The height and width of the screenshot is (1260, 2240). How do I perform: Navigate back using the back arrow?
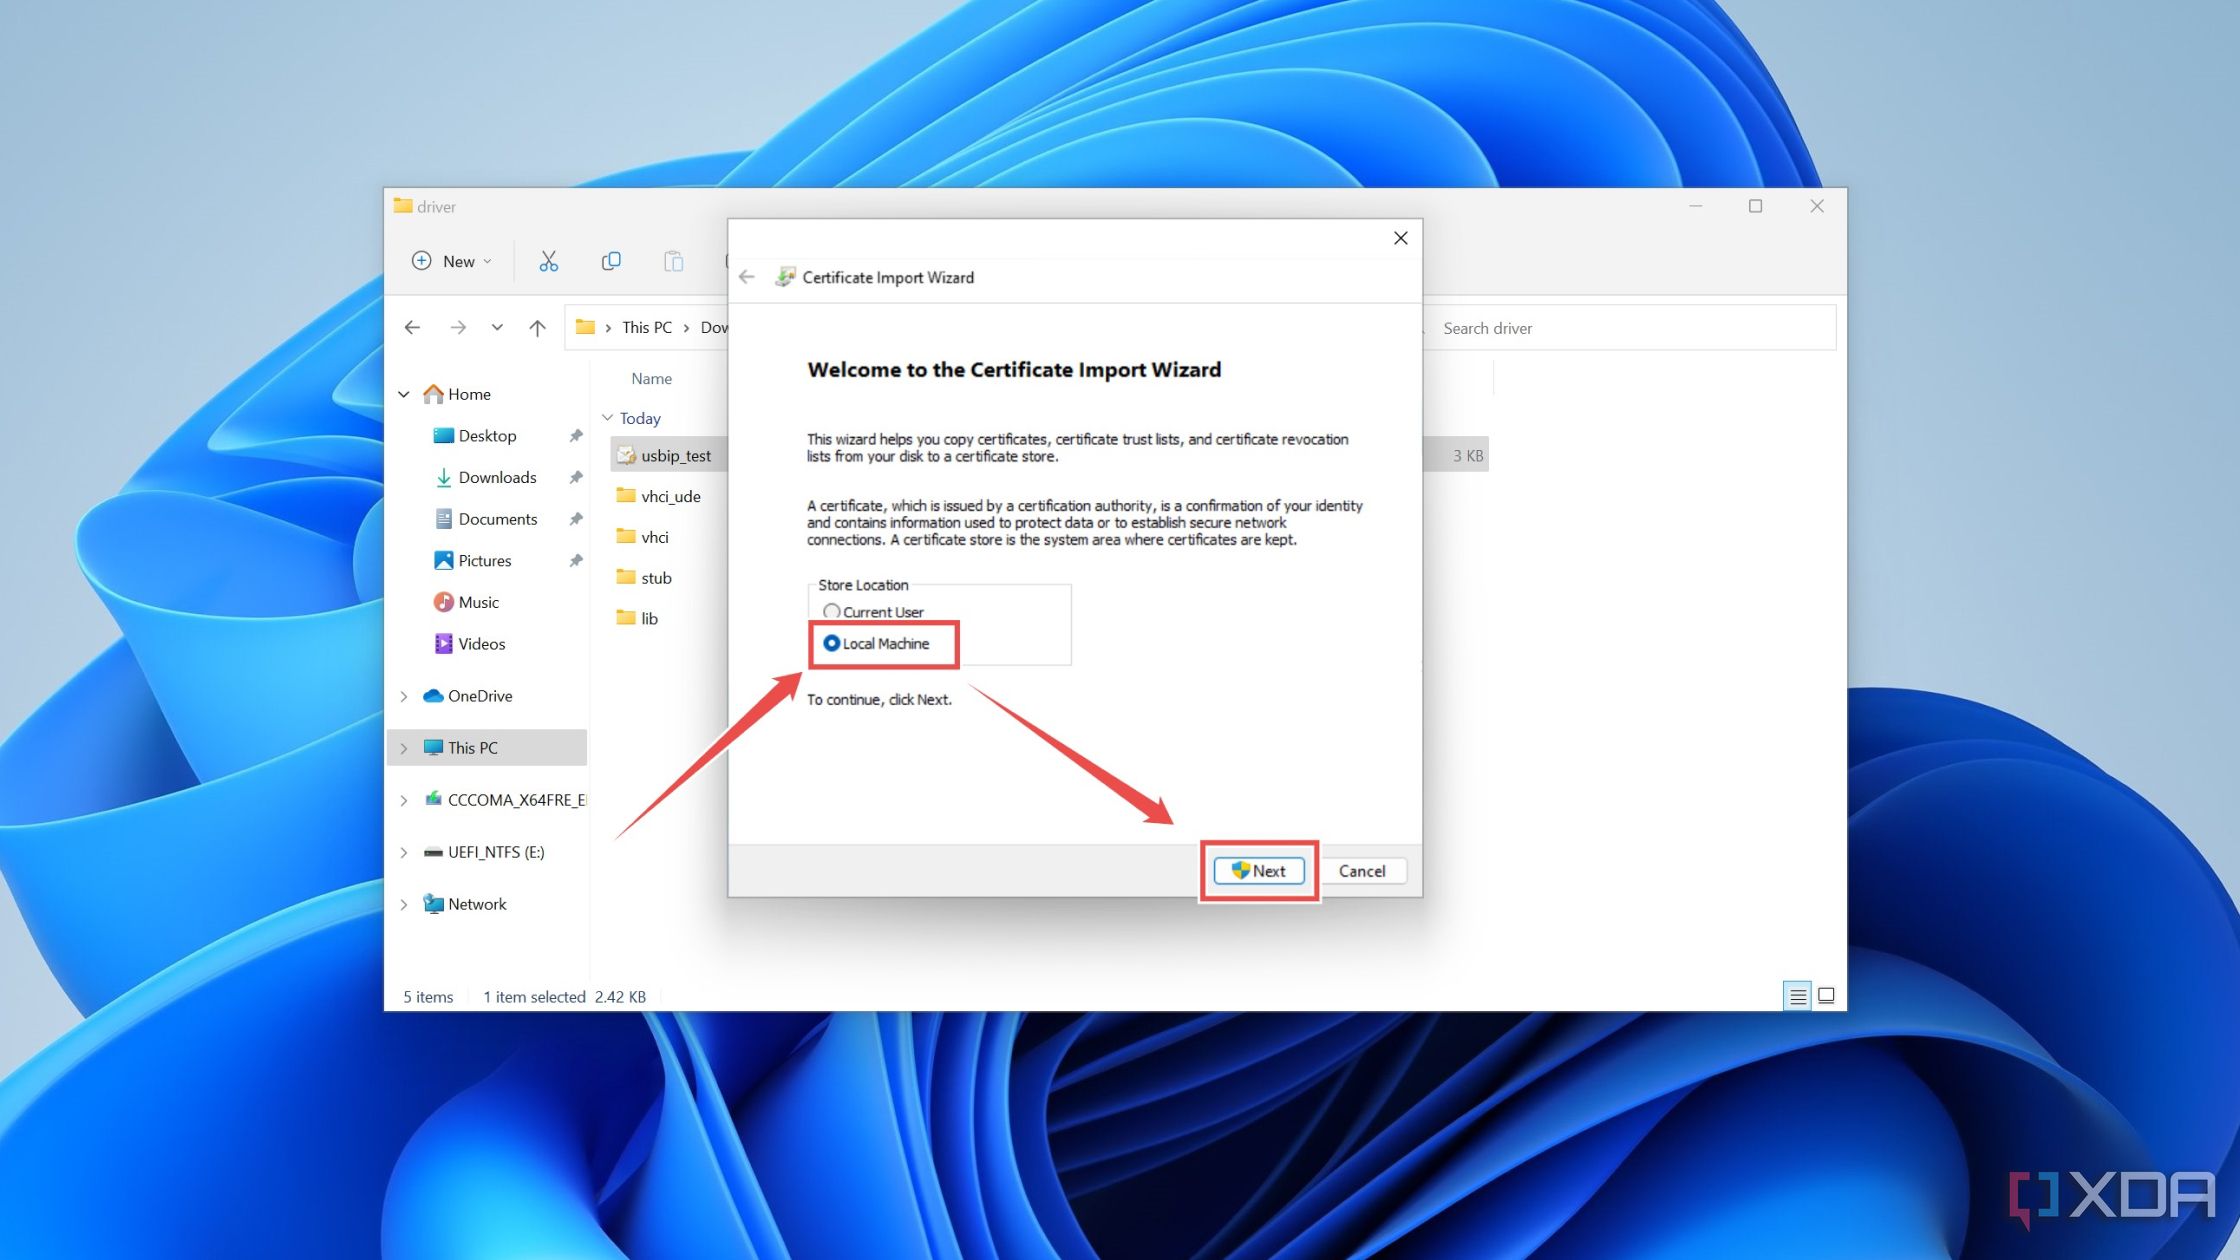tap(412, 328)
